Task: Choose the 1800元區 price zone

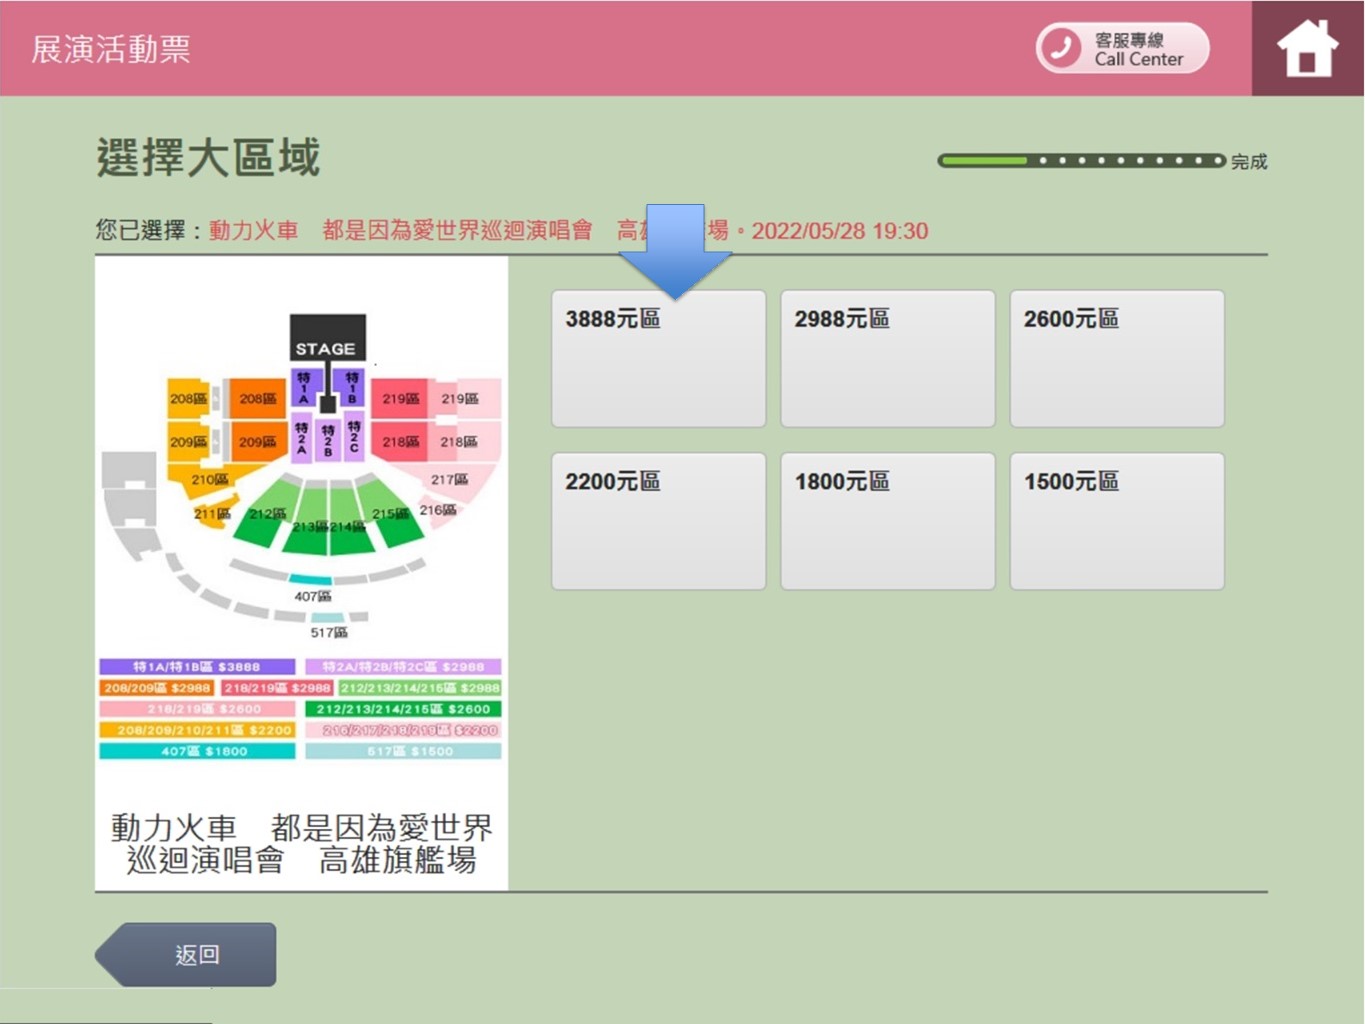Action: (x=888, y=521)
